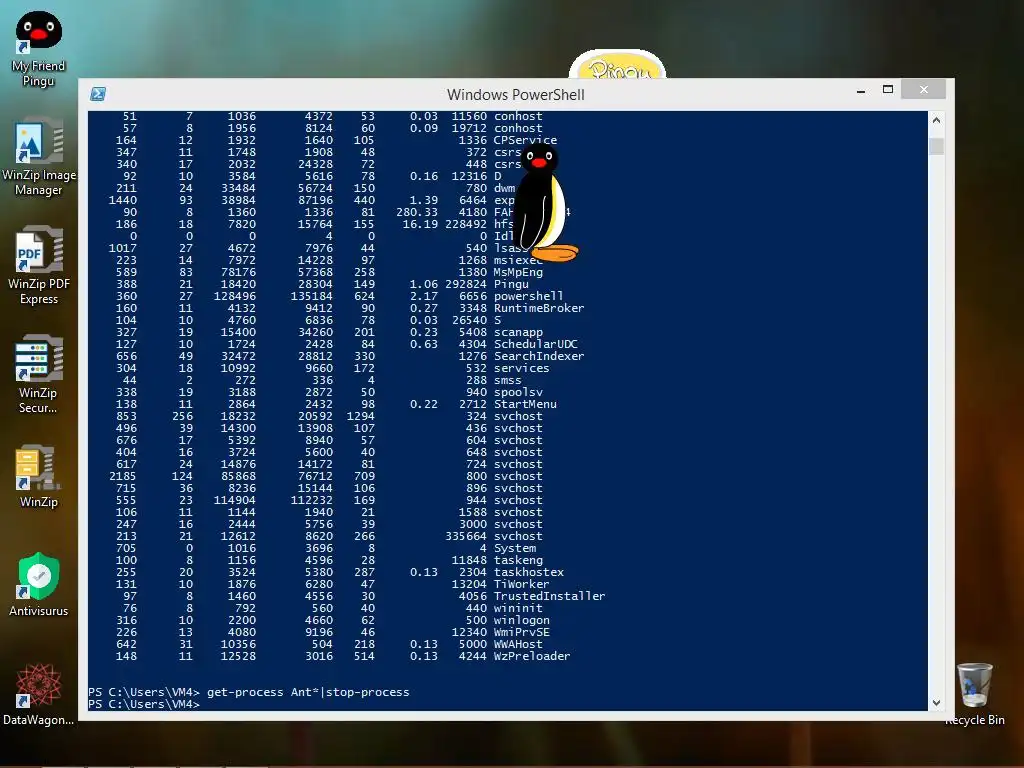Viewport: 1024px width, 768px height.
Task: Click WWAHost process name
Action: tap(518, 644)
